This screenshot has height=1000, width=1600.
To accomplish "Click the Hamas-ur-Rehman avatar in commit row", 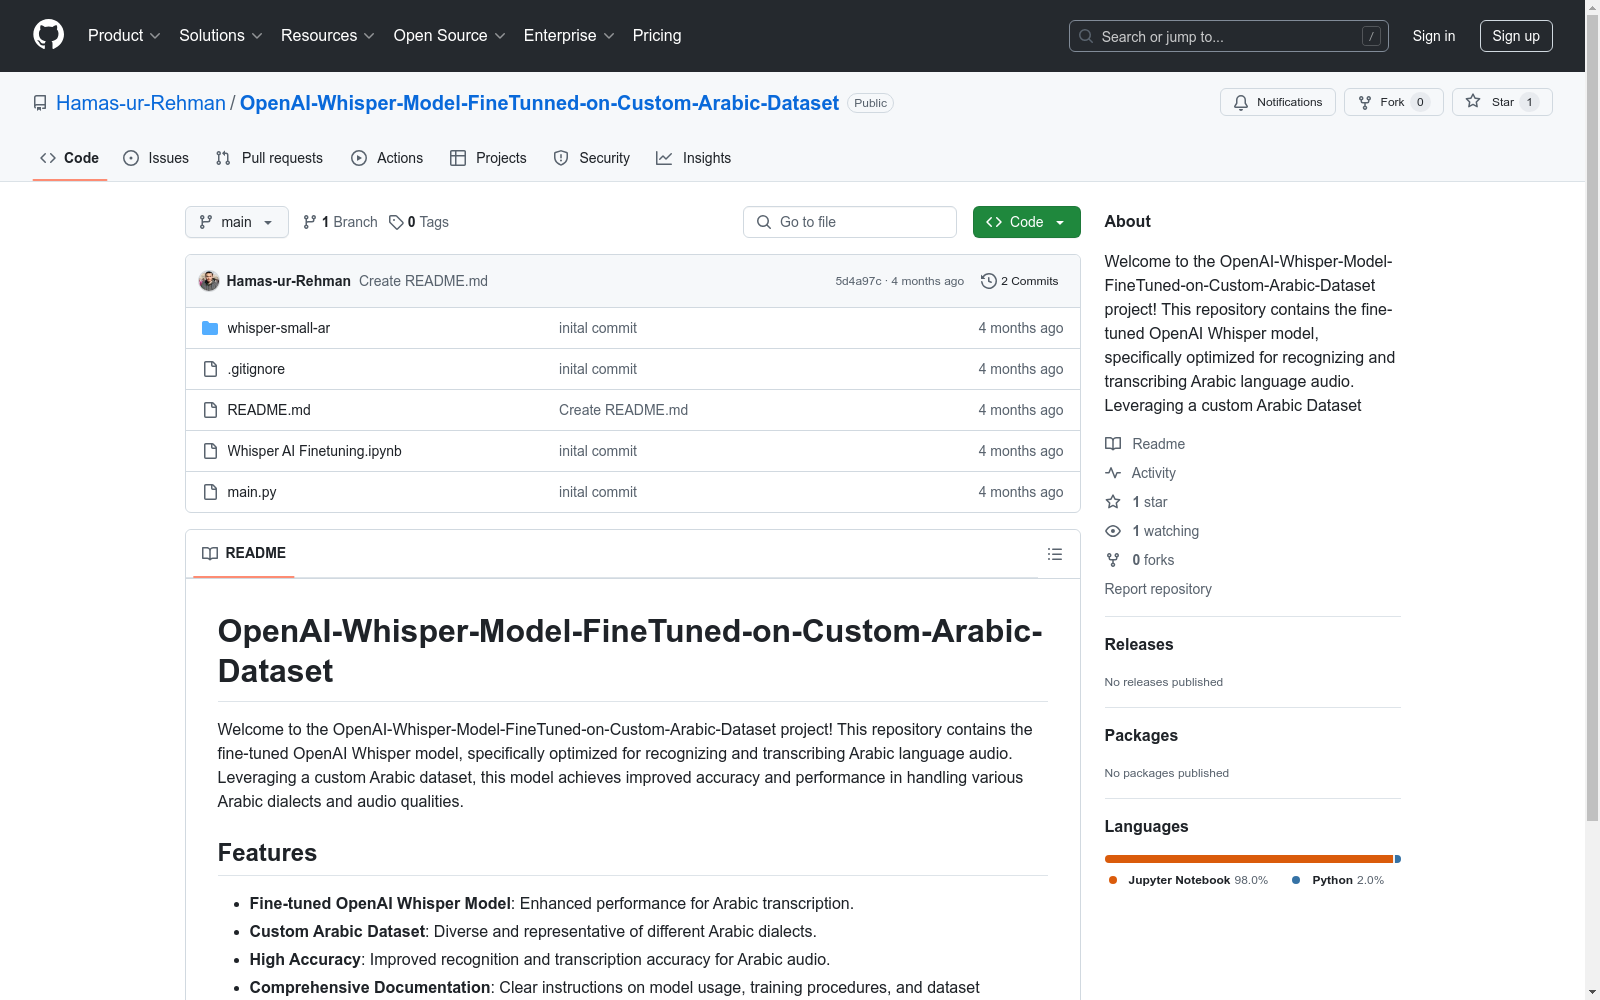I will tap(209, 281).
